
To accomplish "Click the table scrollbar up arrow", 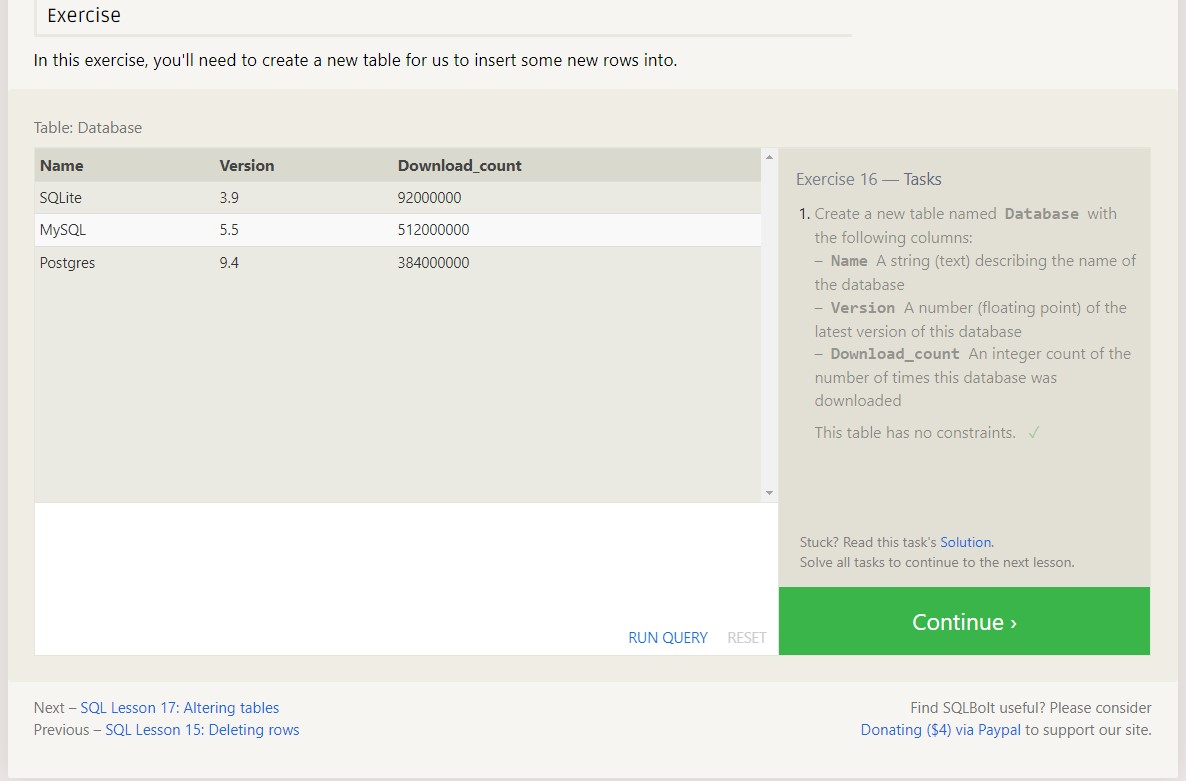I will [x=769, y=157].
